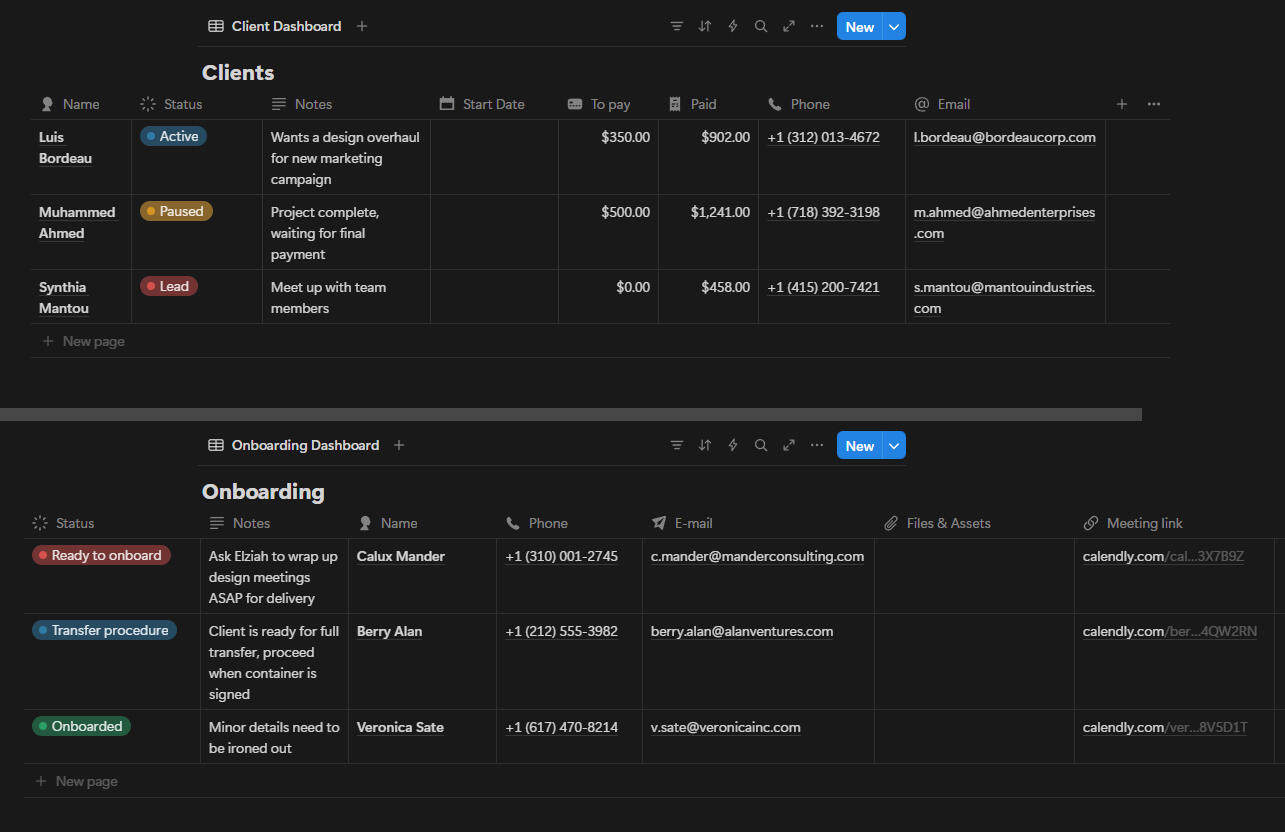Open automations lightning icon in Onboarding toolbar

(x=733, y=446)
